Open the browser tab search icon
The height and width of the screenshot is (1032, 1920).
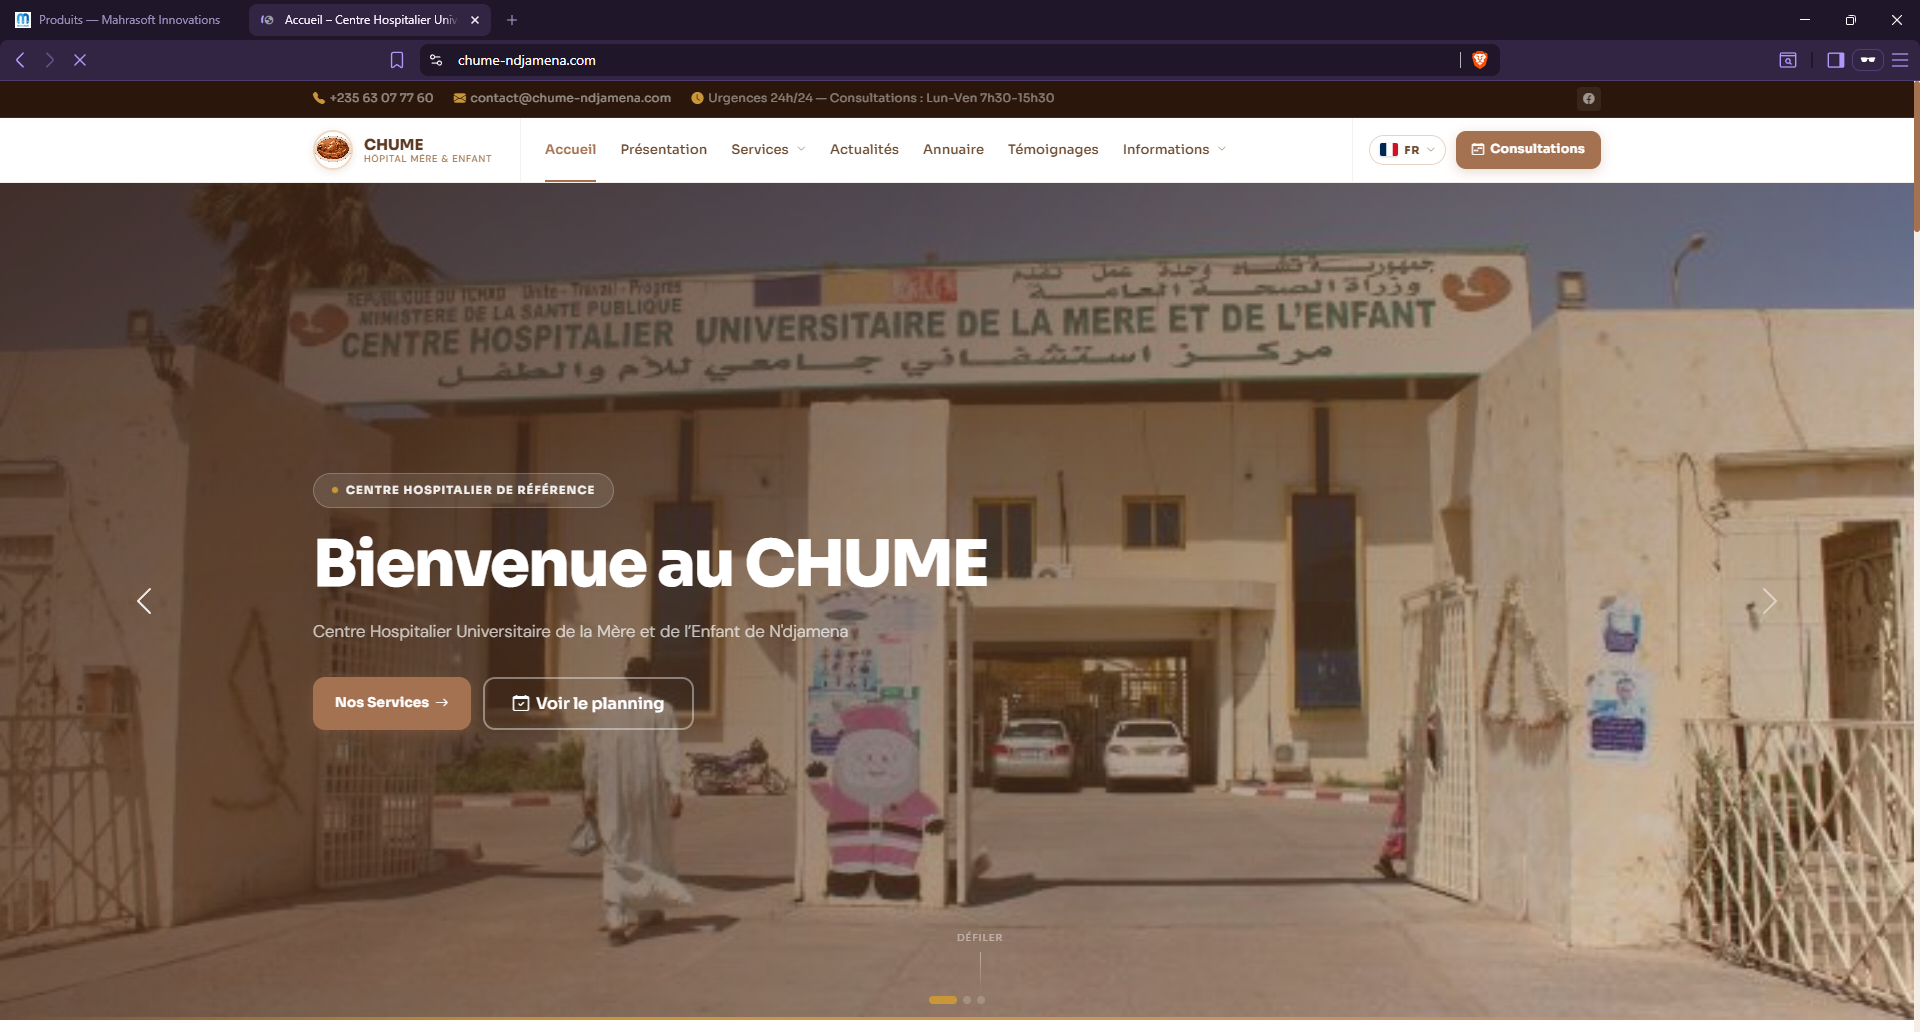pyautogui.click(x=1788, y=60)
